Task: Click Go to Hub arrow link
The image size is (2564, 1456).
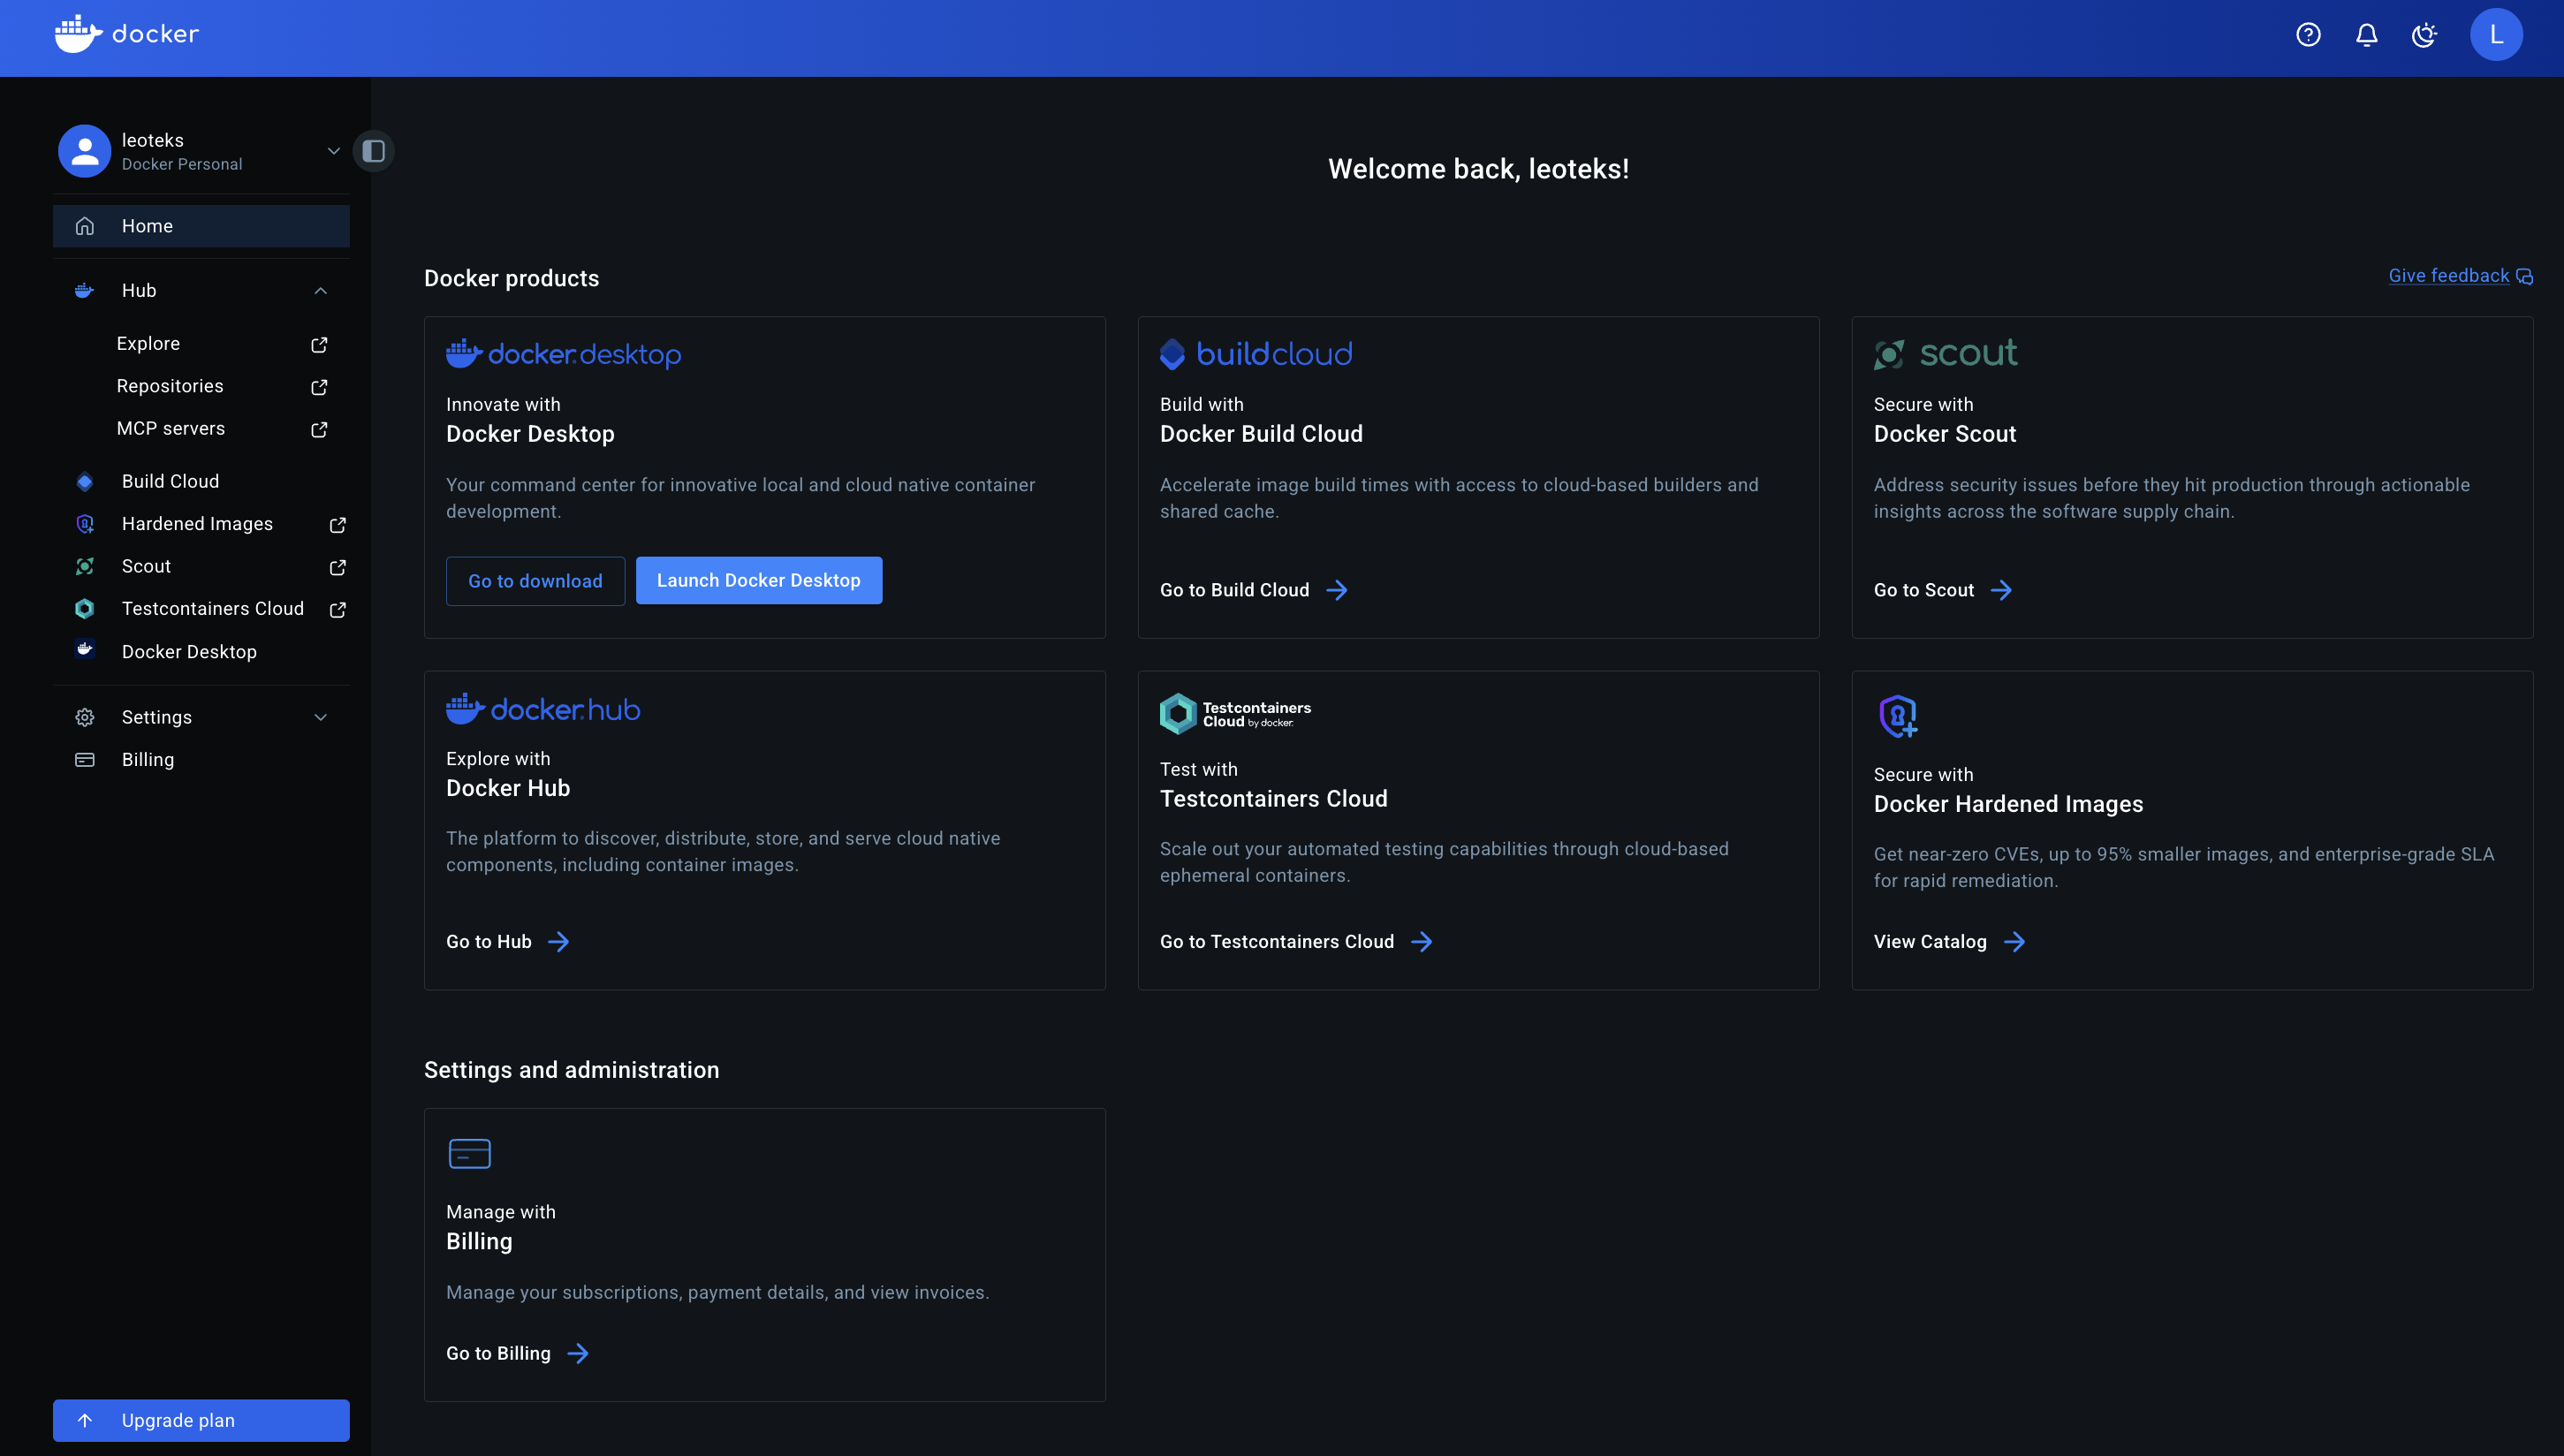Action: coord(507,942)
